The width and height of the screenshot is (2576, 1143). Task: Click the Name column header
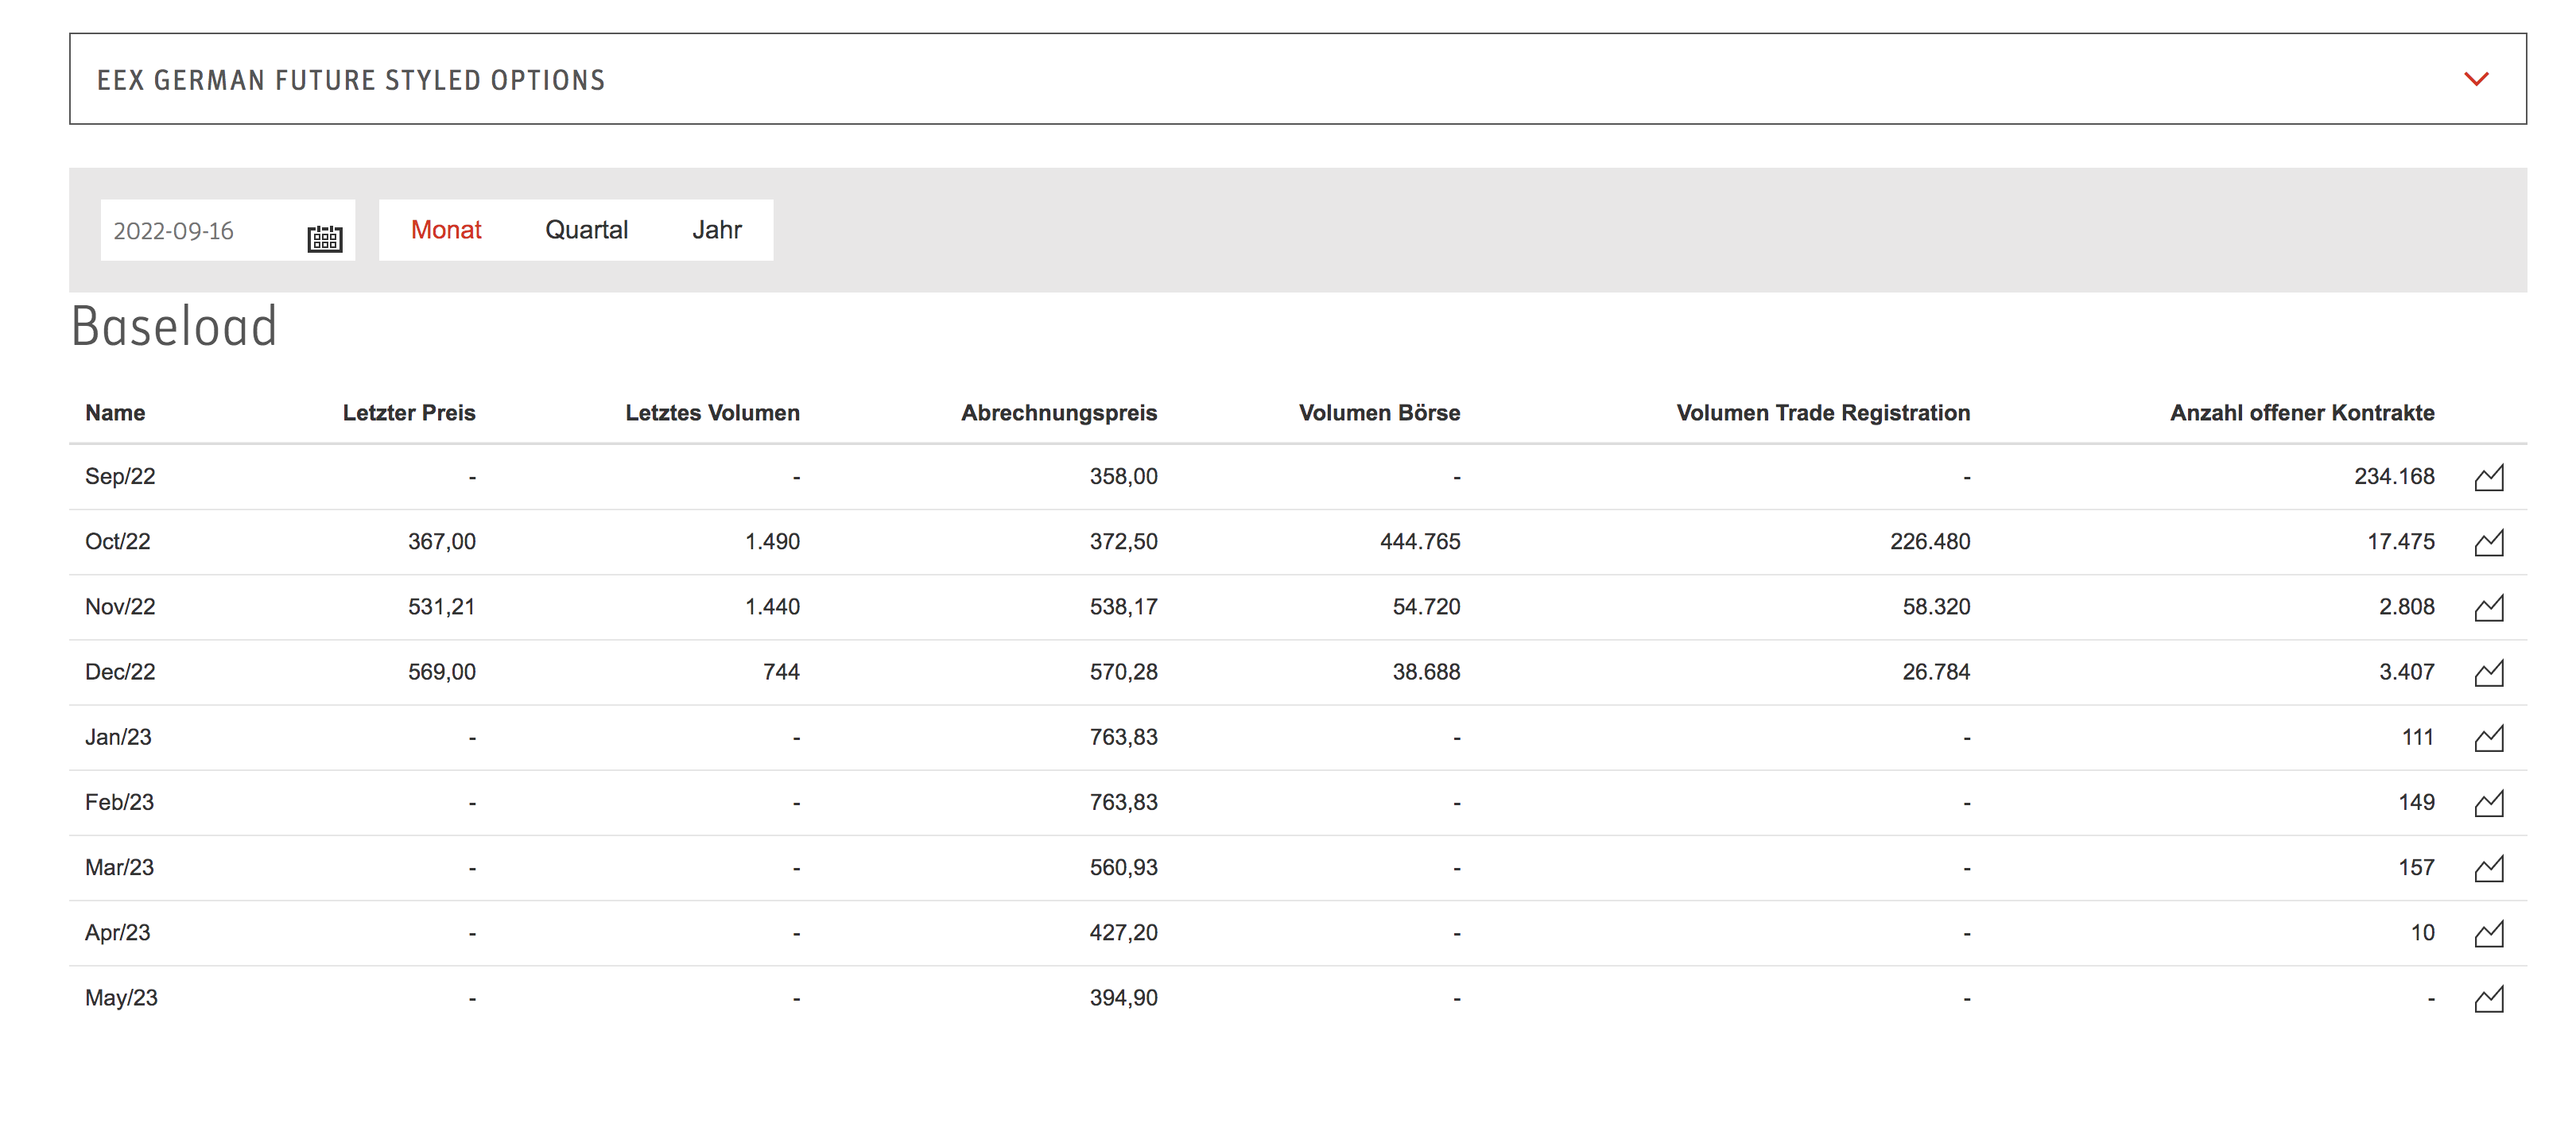pyautogui.click(x=115, y=413)
